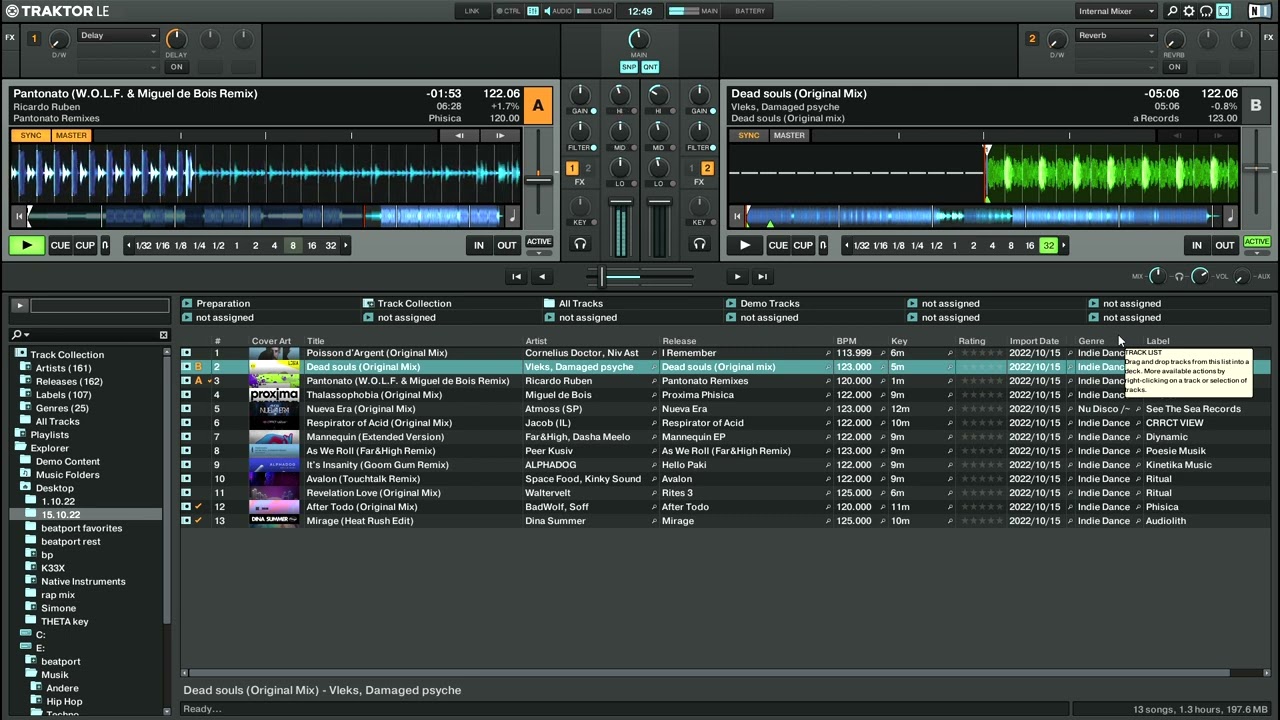The width and height of the screenshot is (1280, 720).
Task: Click the crossfader handle
Action: click(601, 277)
